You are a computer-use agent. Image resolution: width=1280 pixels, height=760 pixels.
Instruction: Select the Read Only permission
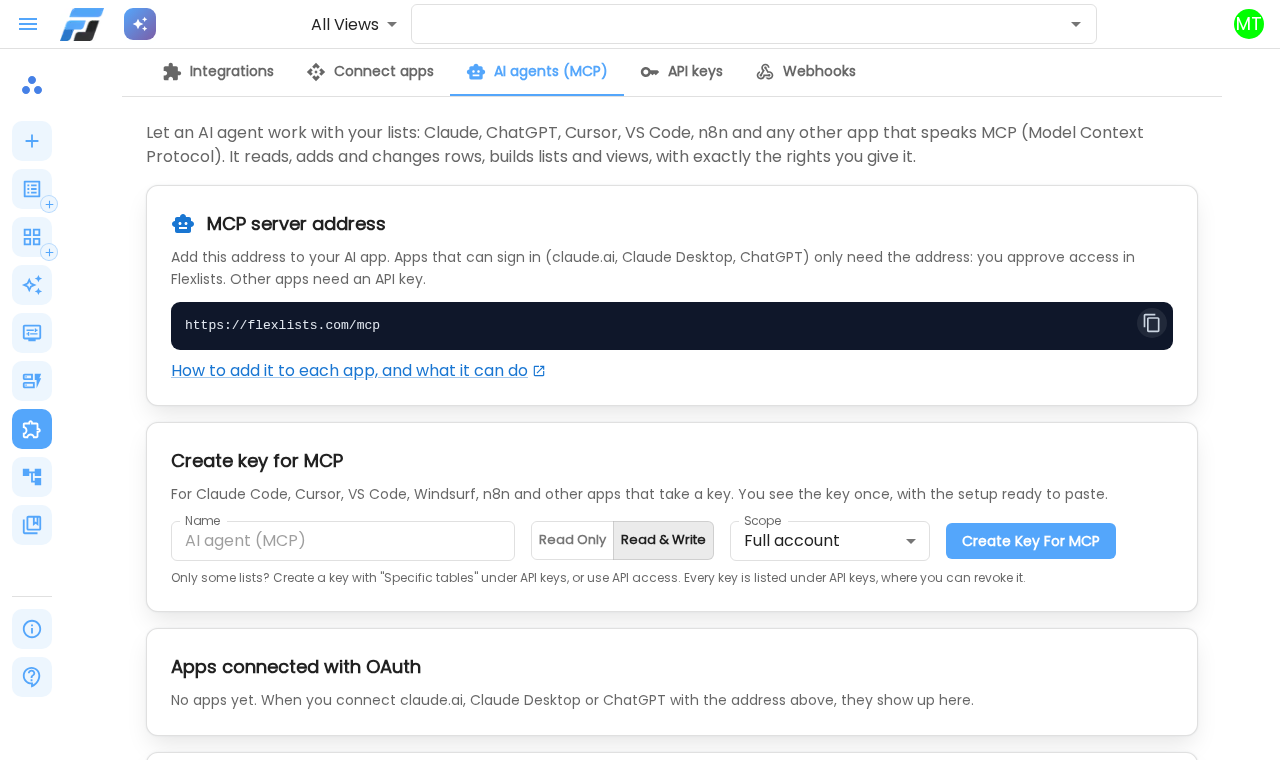click(572, 540)
